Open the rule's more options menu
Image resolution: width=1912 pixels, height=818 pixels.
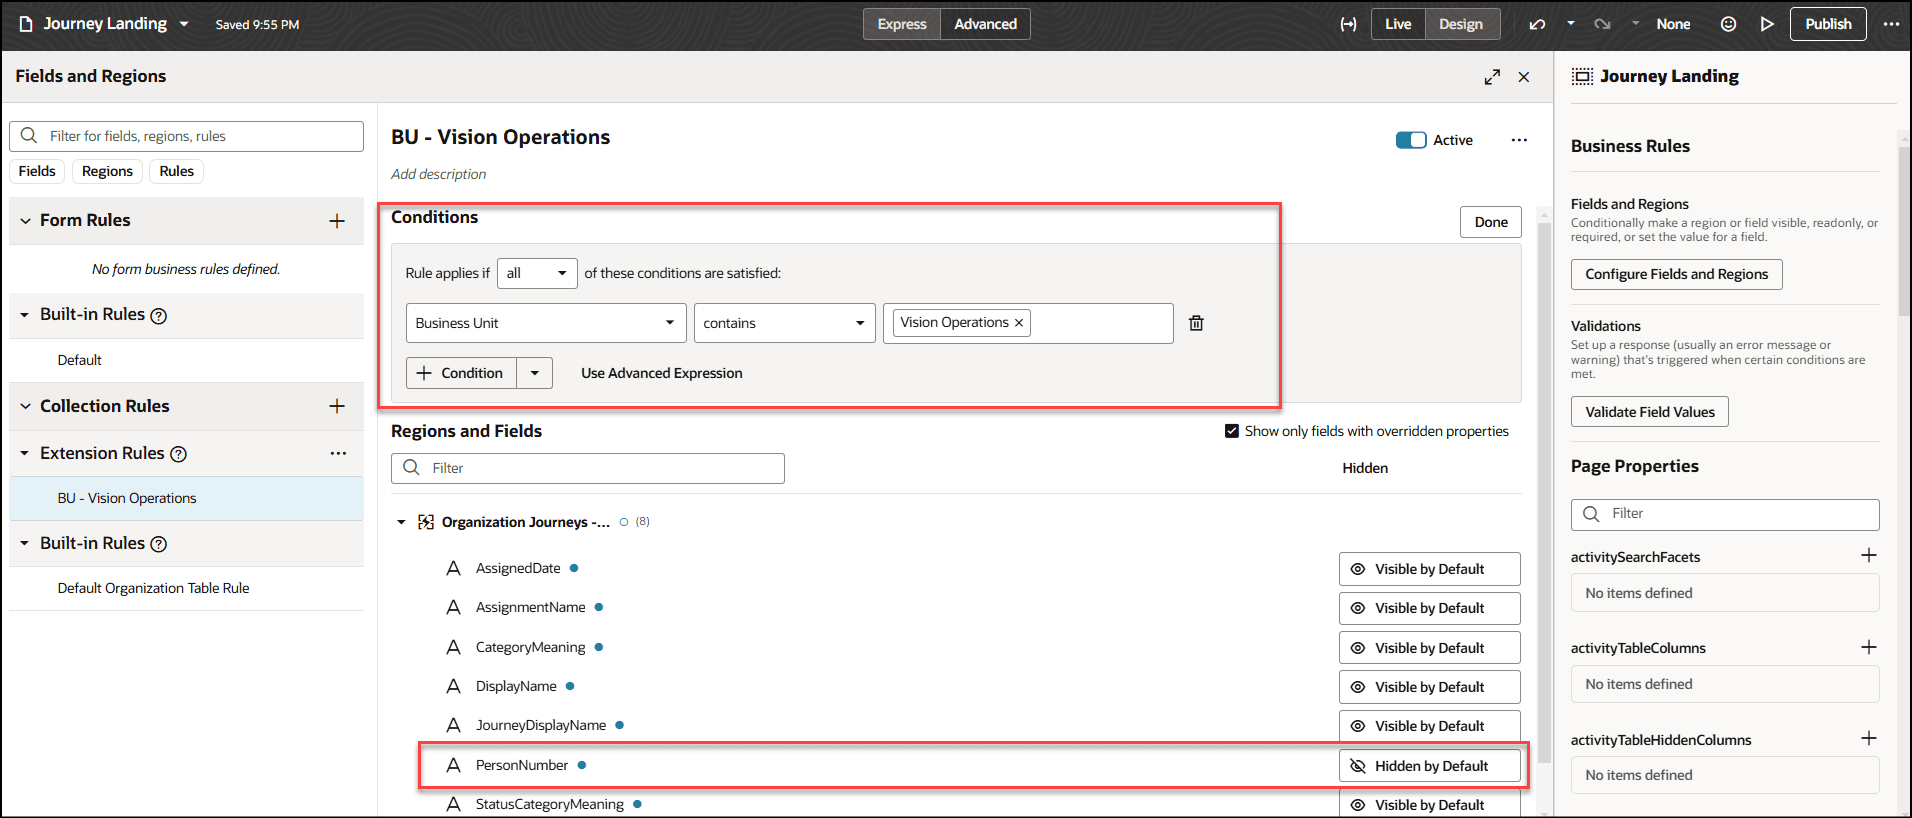[x=1519, y=140]
